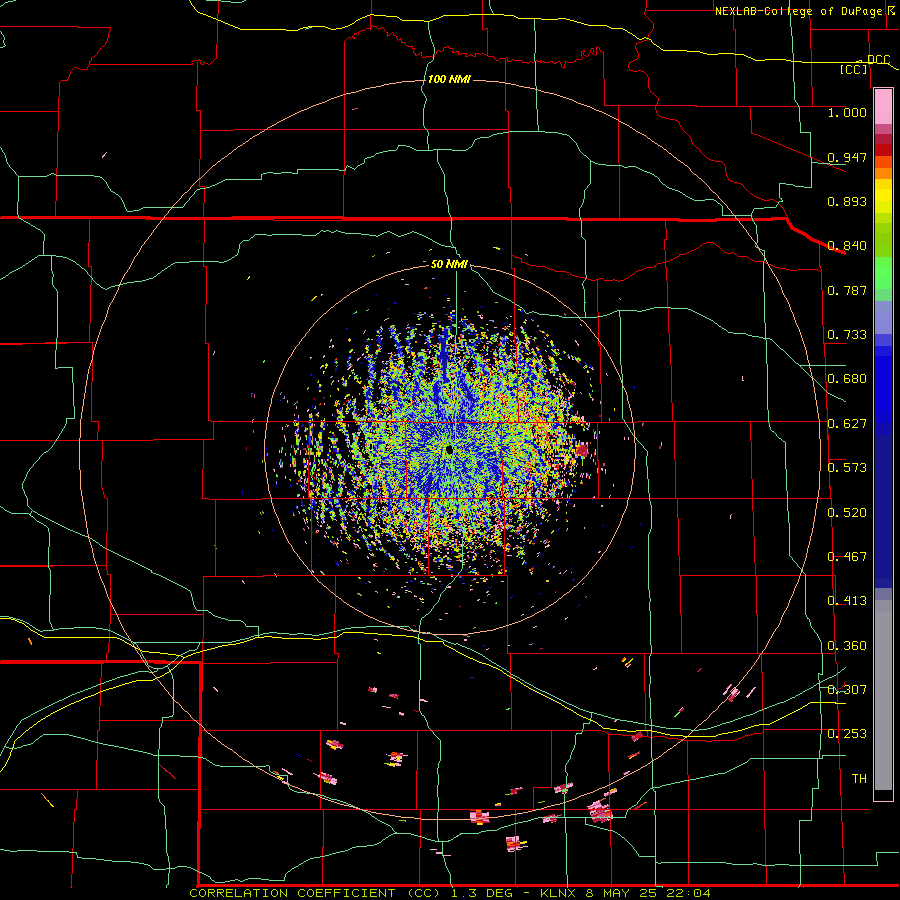Click the 0.467 scale value

847,557
